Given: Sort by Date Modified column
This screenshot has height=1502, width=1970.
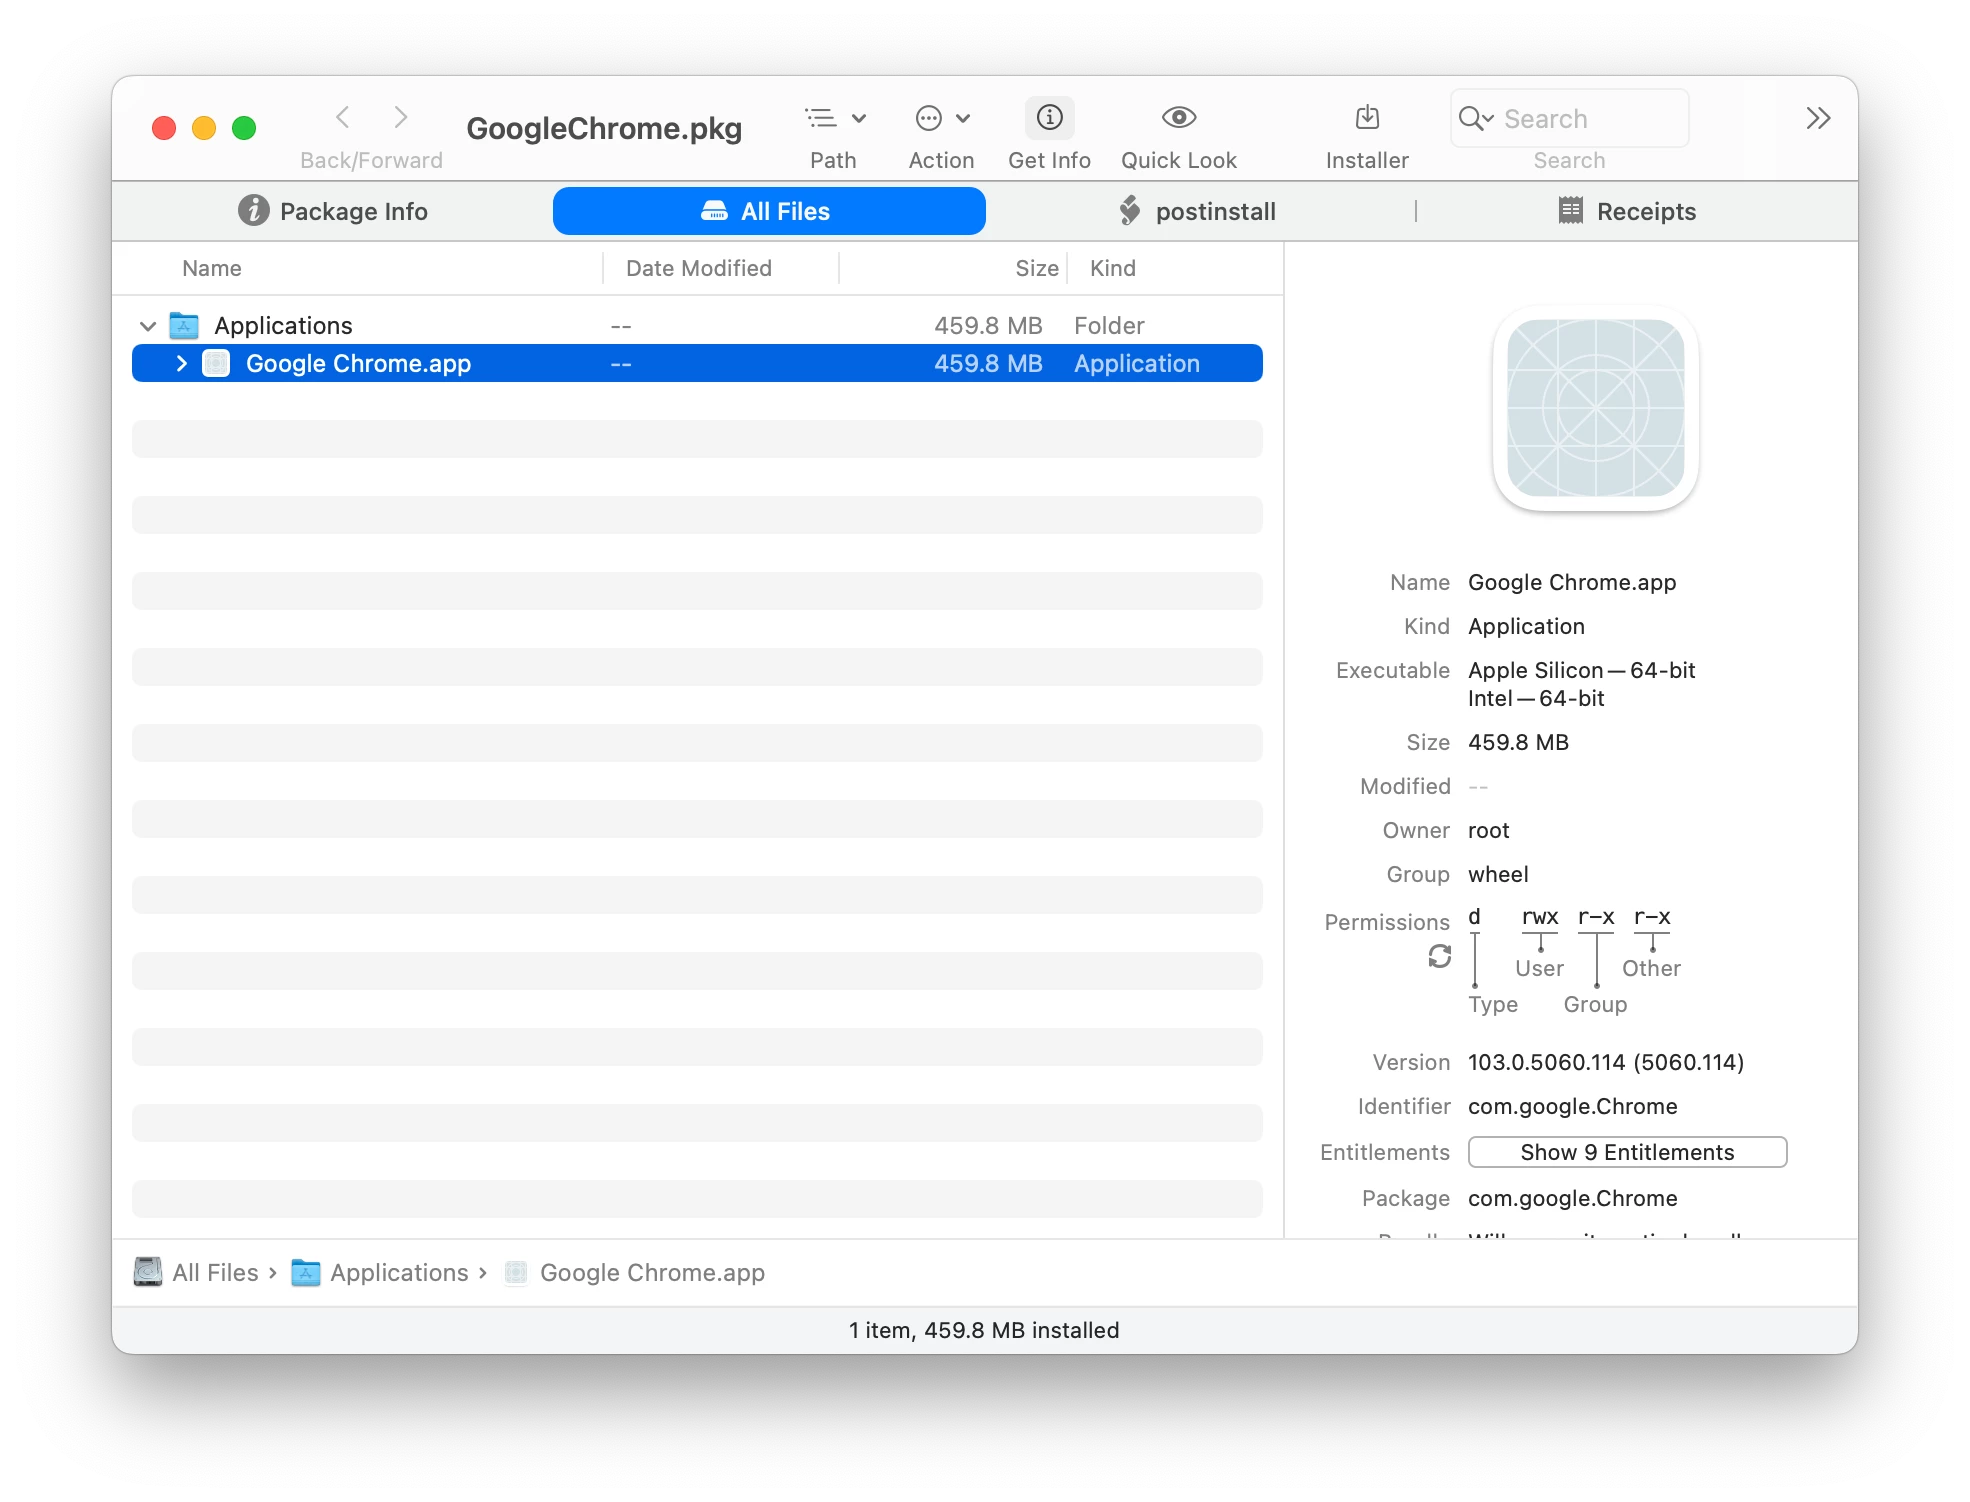Looking at the screenshot, I should [699, 268].
